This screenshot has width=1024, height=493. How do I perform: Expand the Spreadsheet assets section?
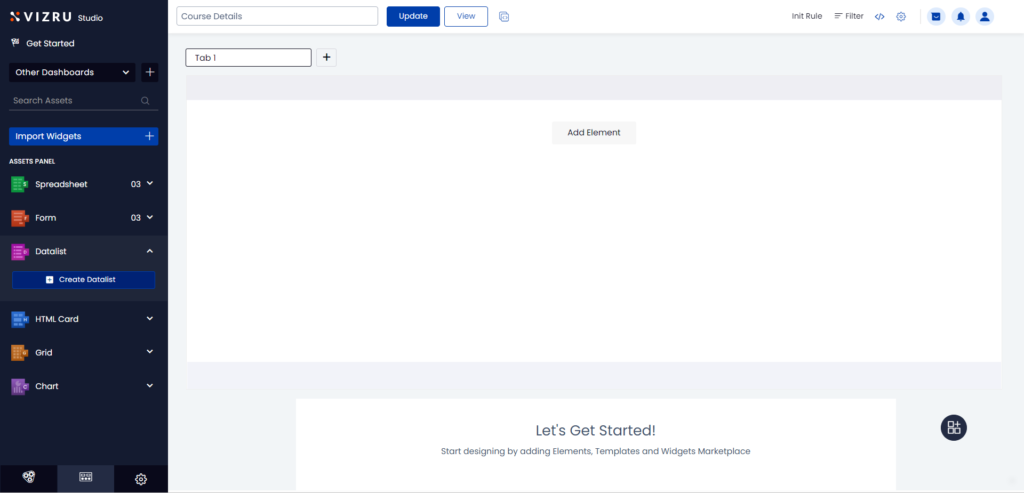coord(150,184)
